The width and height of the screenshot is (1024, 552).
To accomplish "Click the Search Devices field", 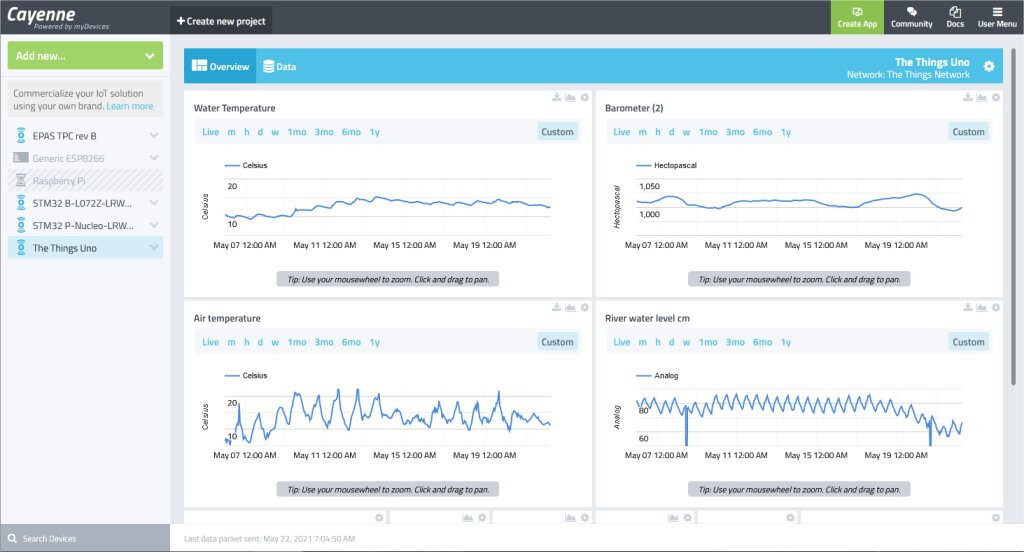I will point(86,538).
